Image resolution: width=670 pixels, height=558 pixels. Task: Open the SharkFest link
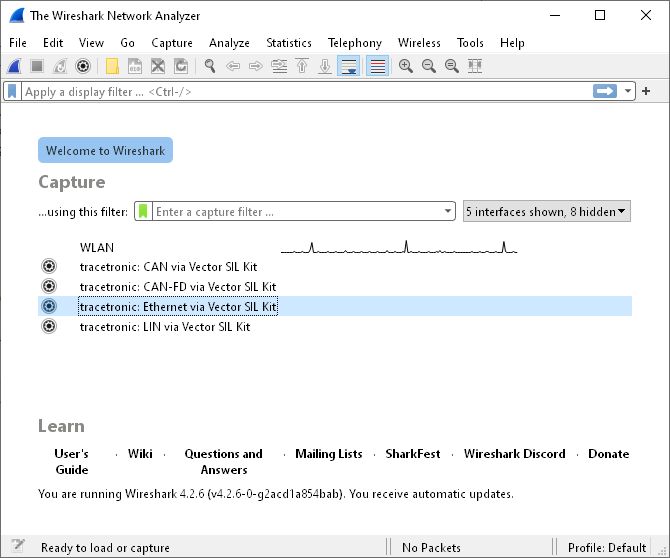413,454
